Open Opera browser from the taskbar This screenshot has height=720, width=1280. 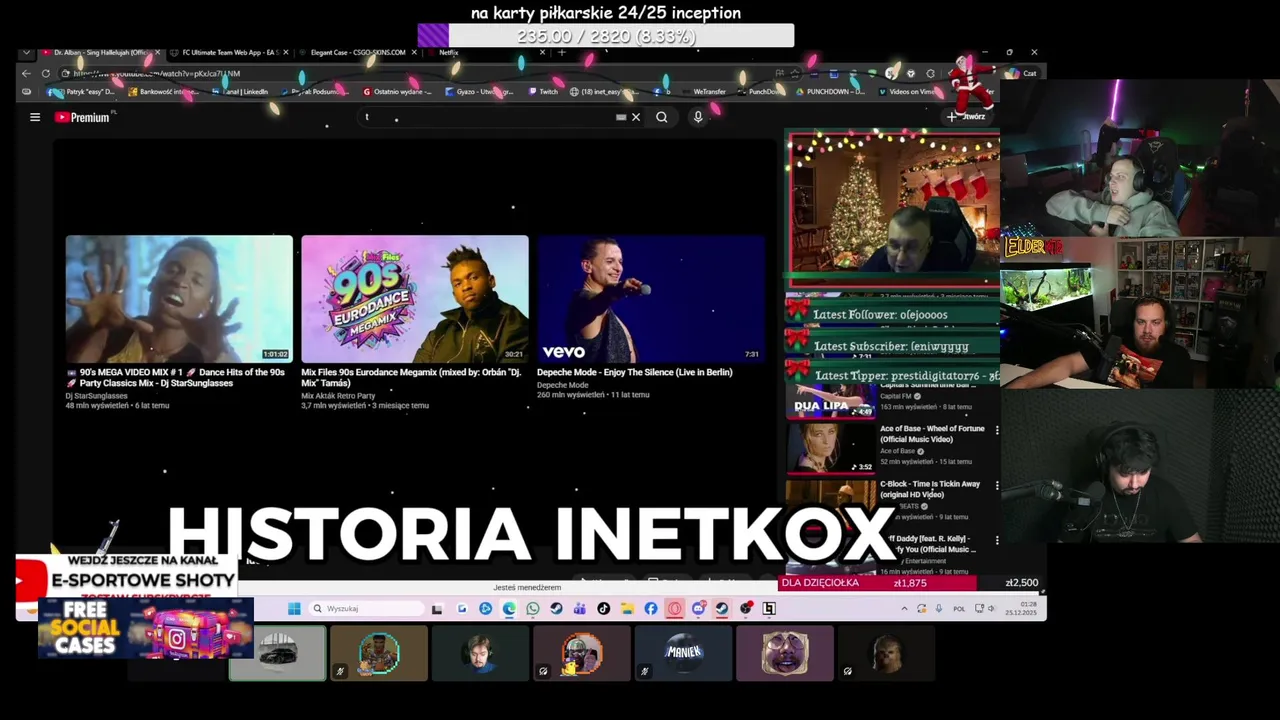pyautogui.click(x=675, y=608)
